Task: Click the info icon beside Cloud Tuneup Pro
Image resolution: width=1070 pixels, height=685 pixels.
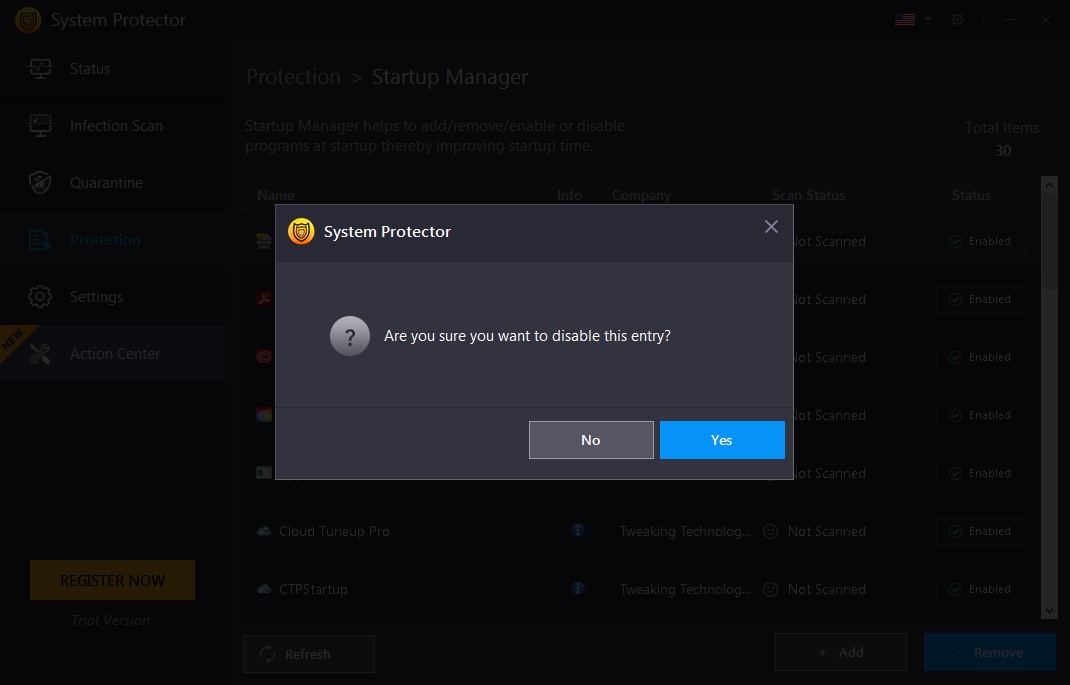Action: 578,530
